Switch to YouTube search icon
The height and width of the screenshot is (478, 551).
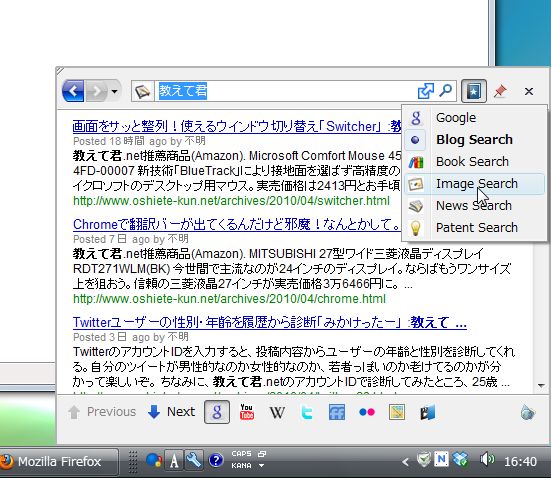pos(247,412)
